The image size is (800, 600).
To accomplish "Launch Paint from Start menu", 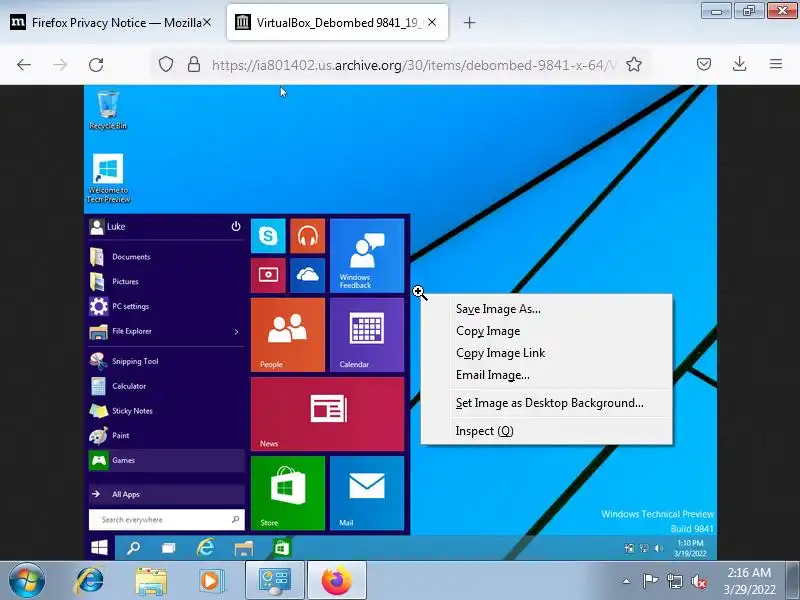I will pyautogui.click(x=166, y=435).
